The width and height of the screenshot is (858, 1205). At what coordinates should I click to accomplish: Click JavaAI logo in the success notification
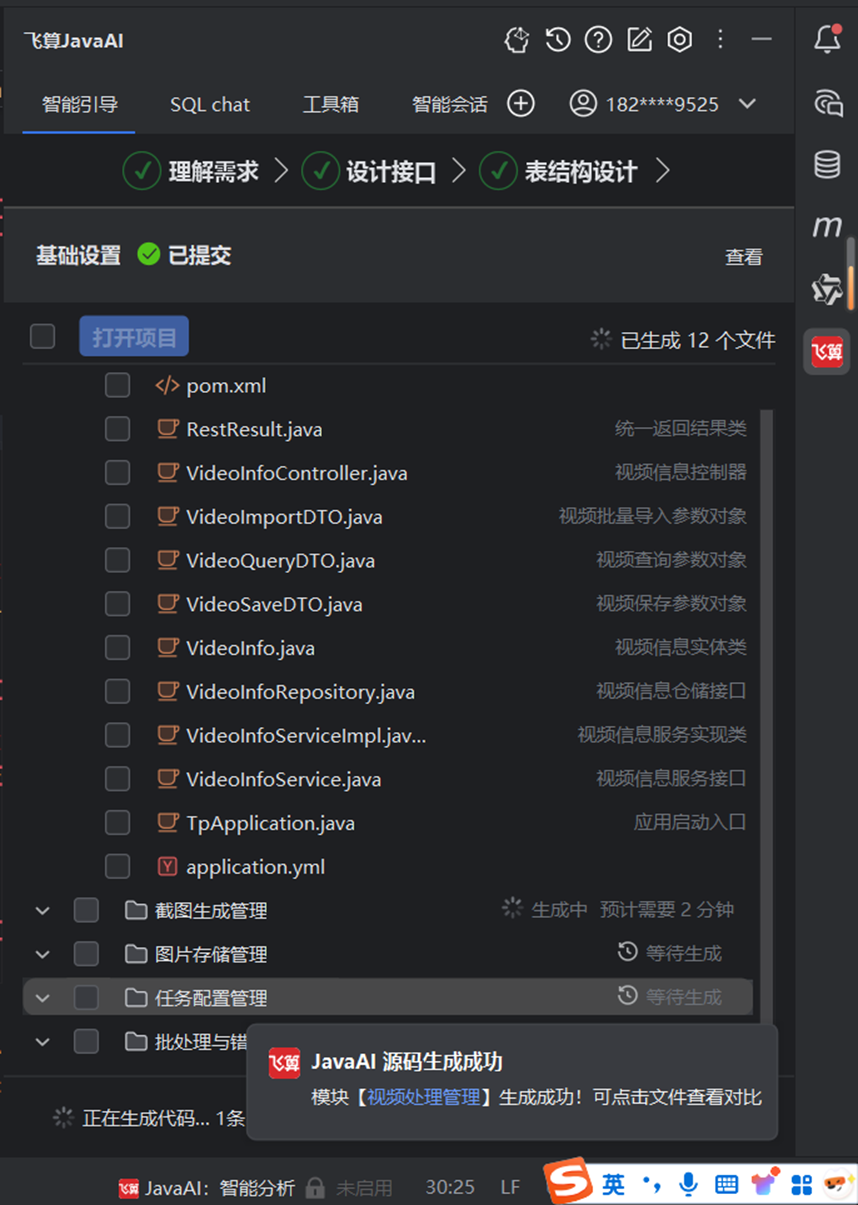(284, 1062)
